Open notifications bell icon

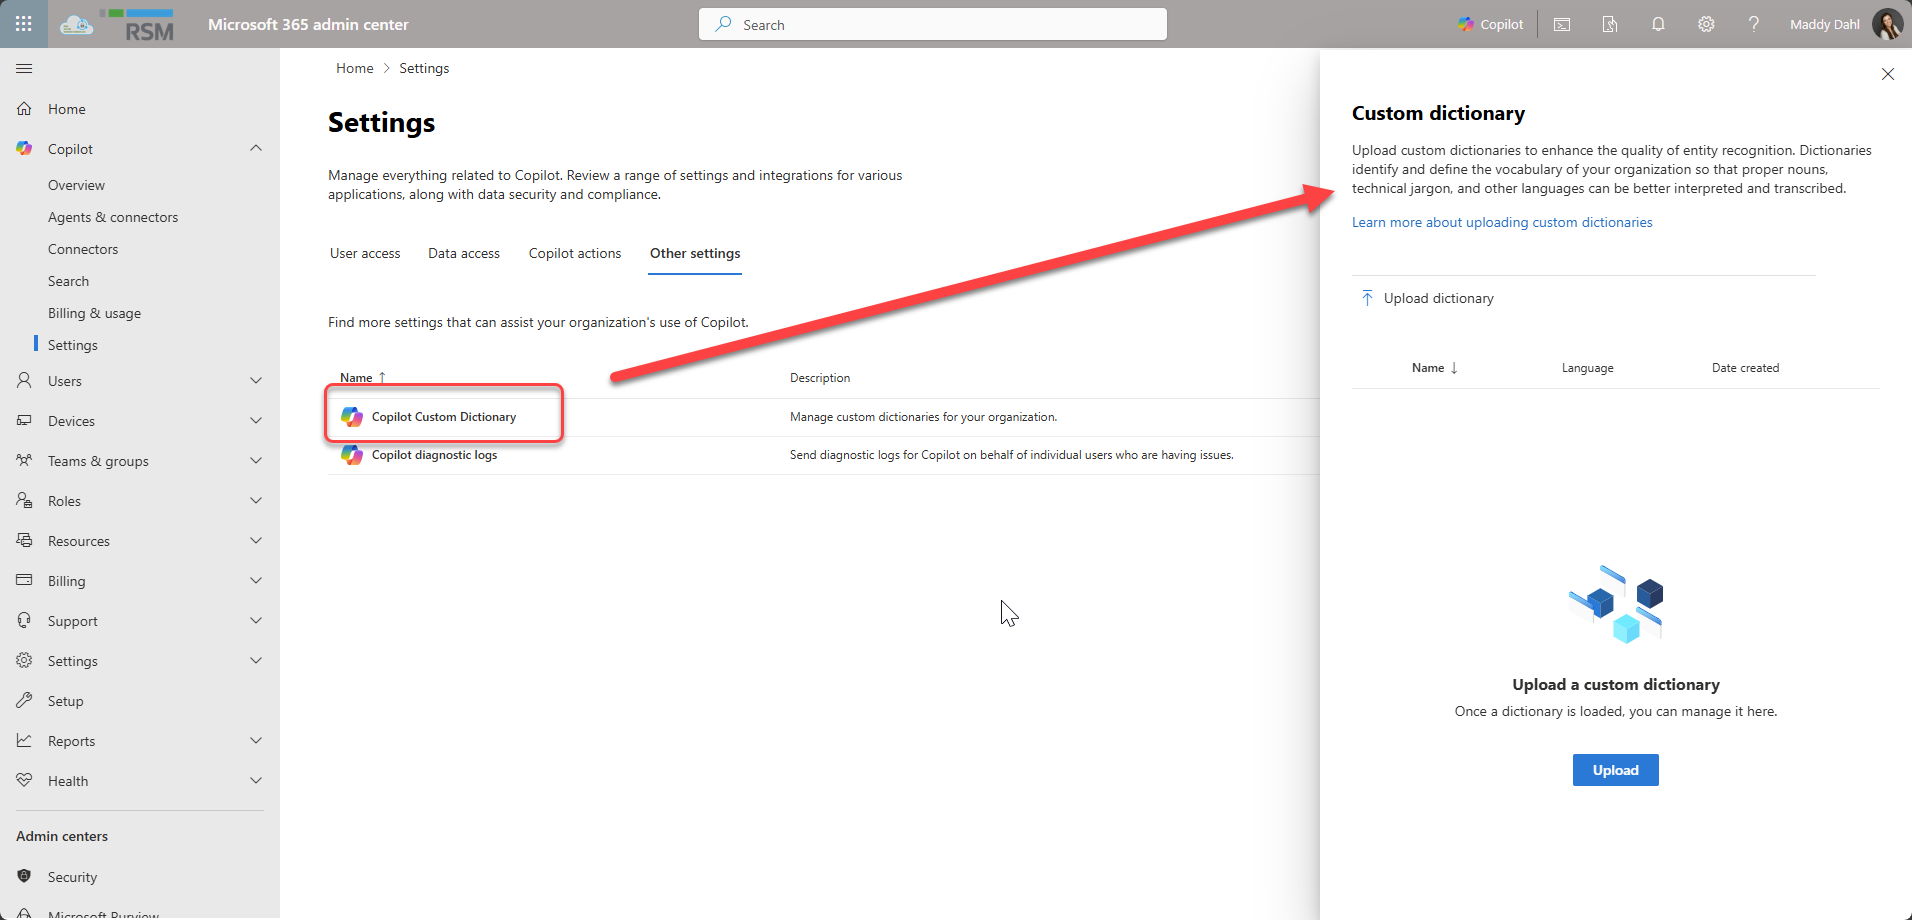(x=1658, y=24)
